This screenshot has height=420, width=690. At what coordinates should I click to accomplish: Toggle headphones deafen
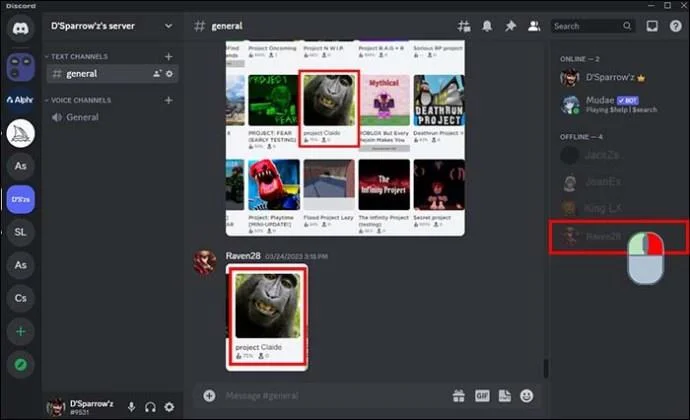(150, 407)
